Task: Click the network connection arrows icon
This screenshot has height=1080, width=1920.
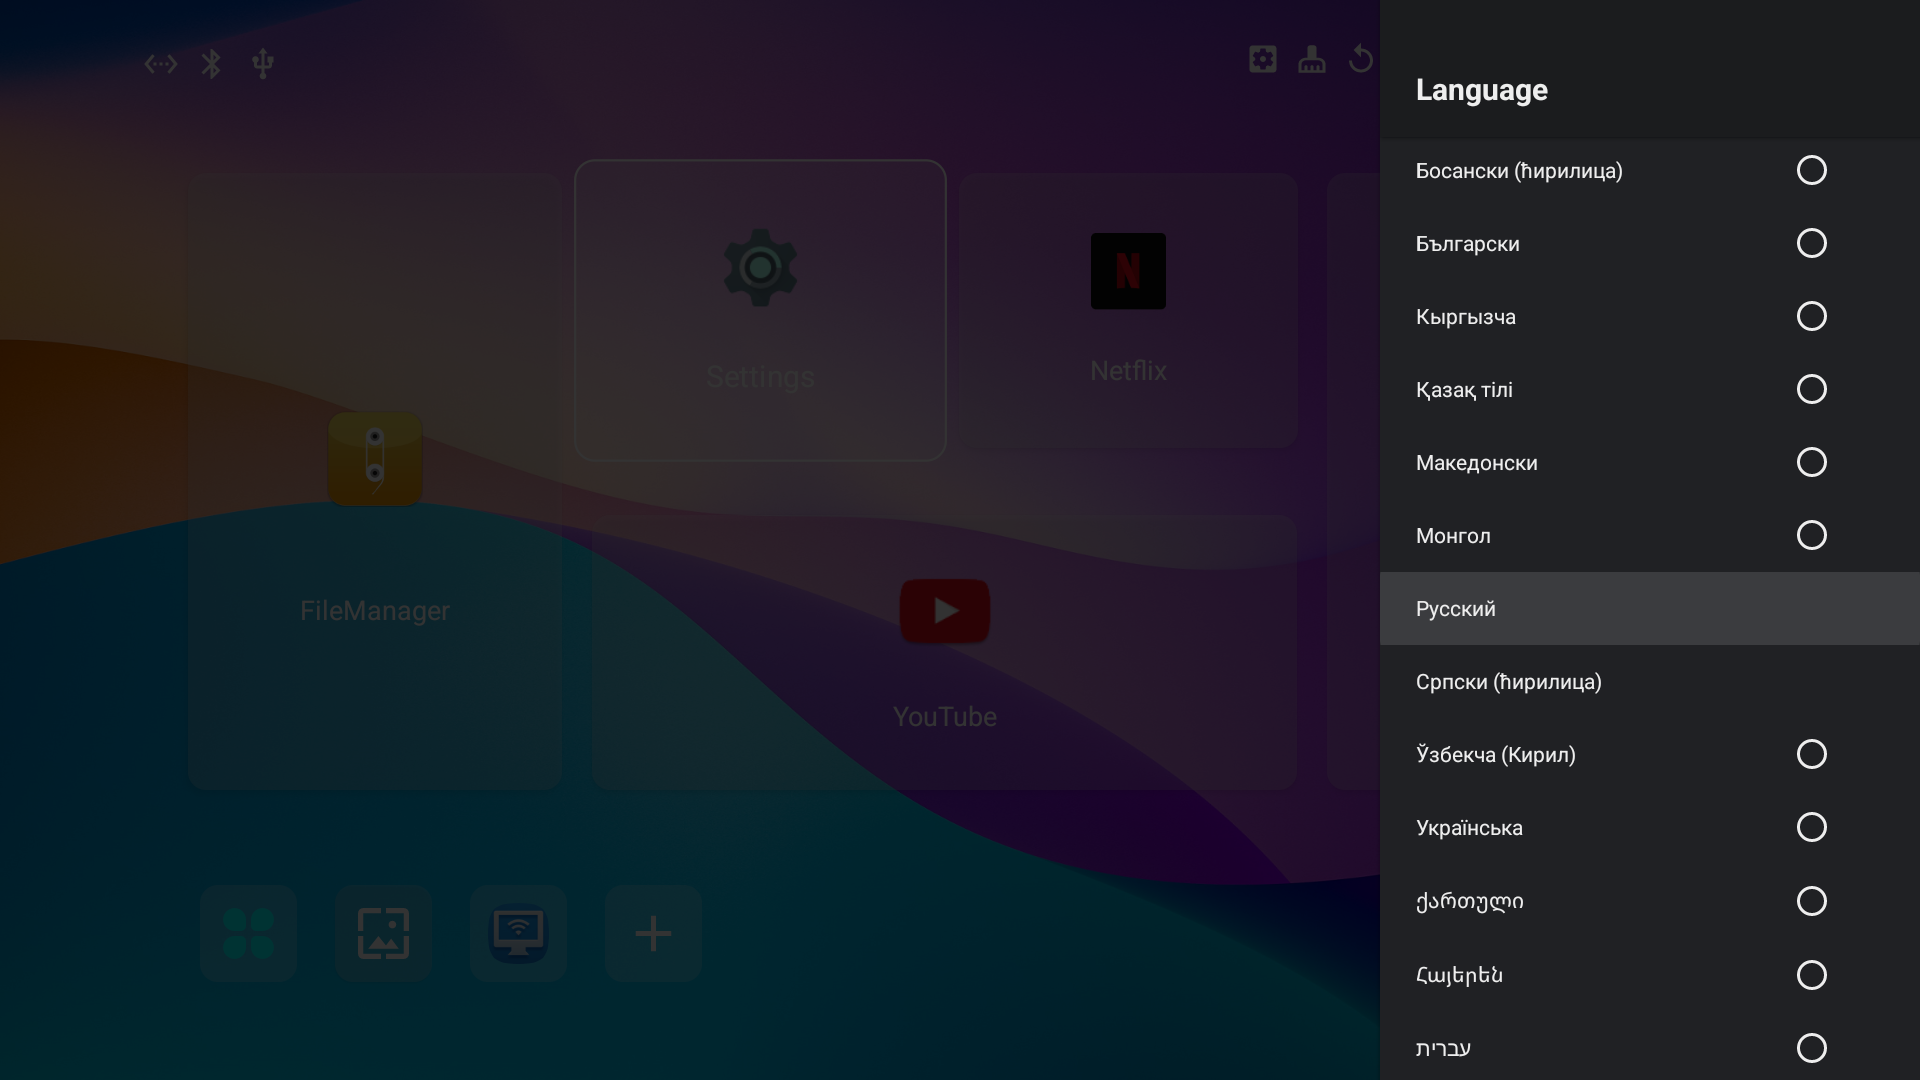Action: (x=160, y=64)
